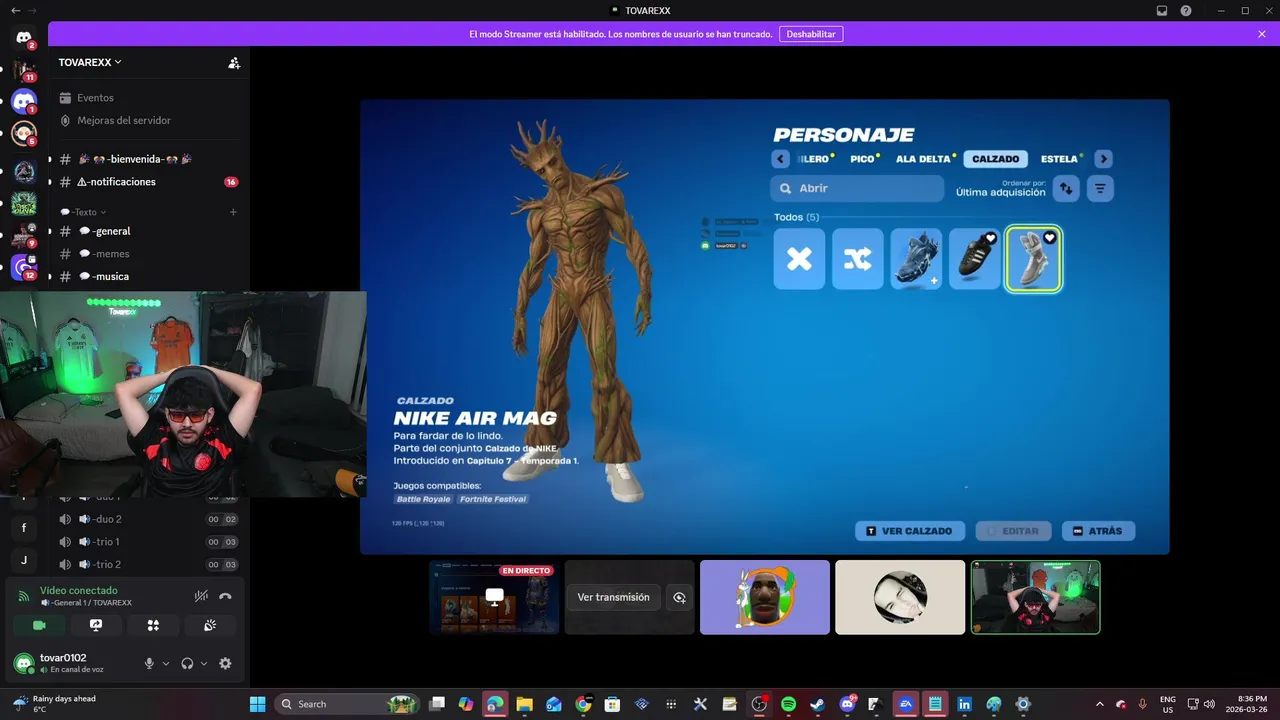
Task: Go to previous Fortnite locker category arrow
Action: (781, 159)
